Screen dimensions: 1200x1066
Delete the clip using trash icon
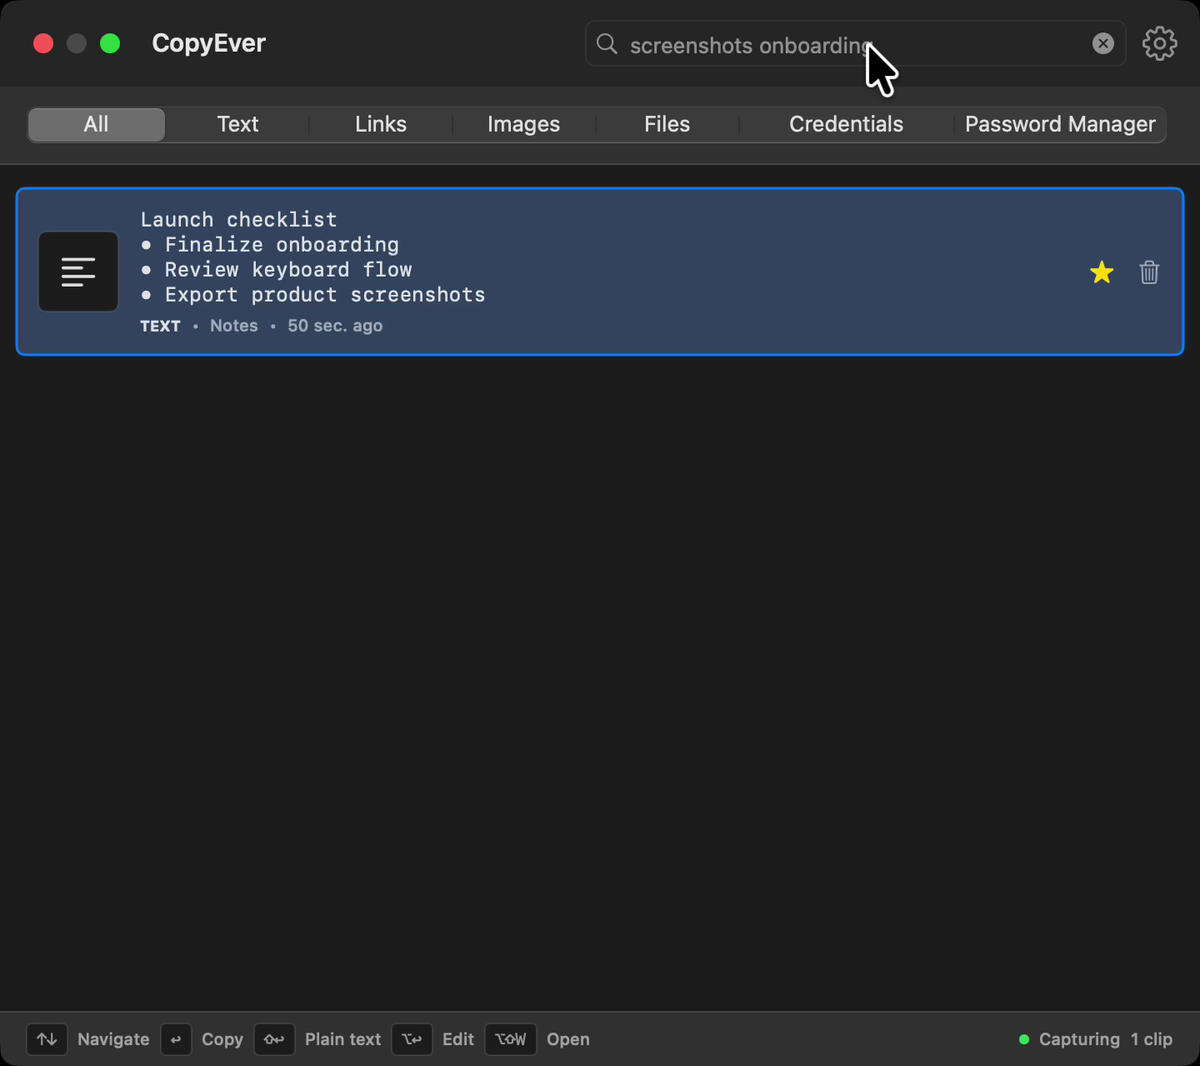point(1149,272)
